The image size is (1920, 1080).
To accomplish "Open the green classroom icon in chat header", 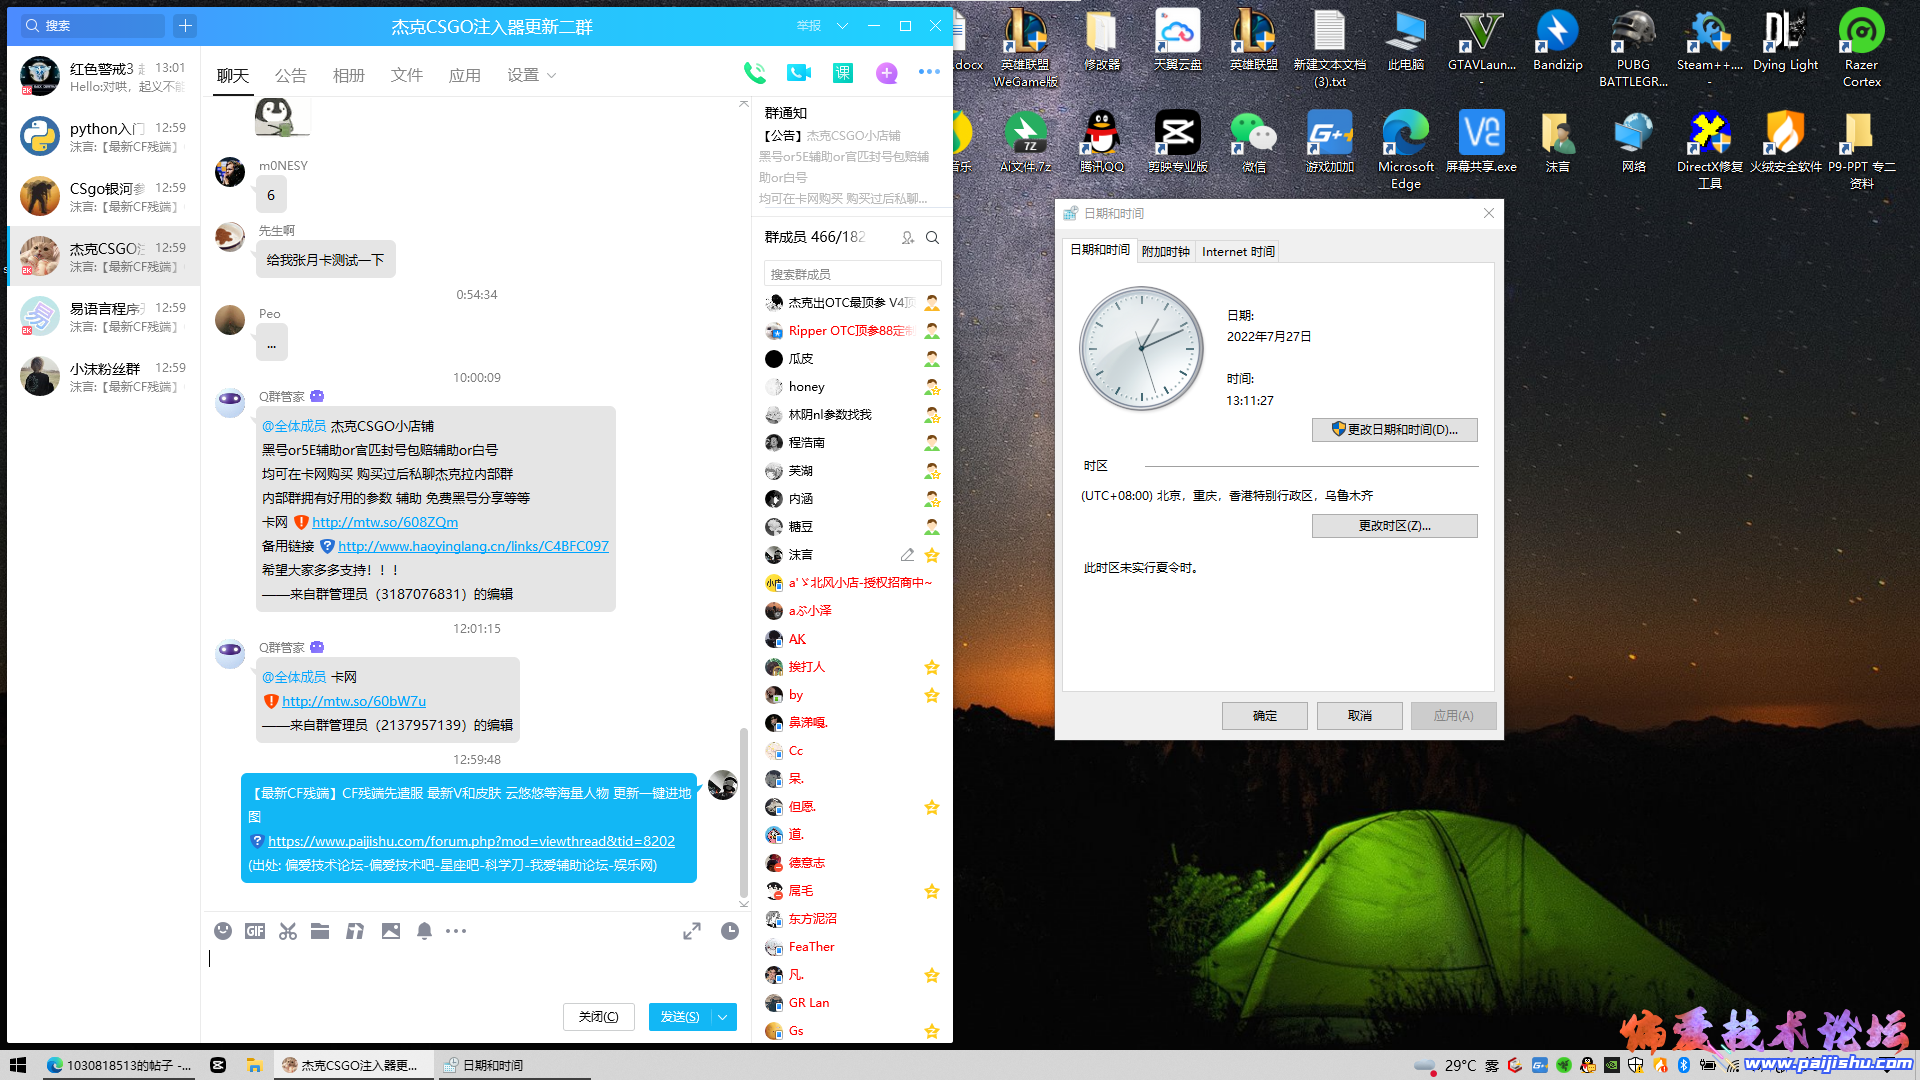I will (x=843, y=73).
